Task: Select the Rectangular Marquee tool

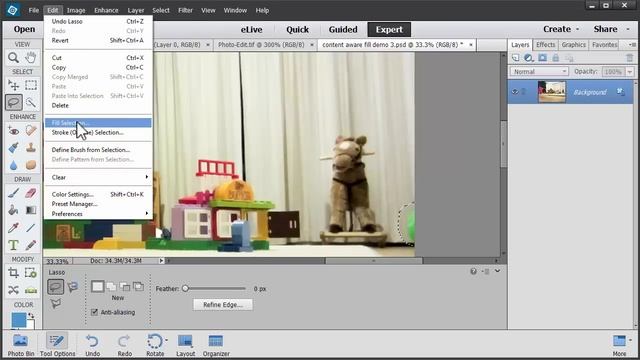Action: click(31, 85)
